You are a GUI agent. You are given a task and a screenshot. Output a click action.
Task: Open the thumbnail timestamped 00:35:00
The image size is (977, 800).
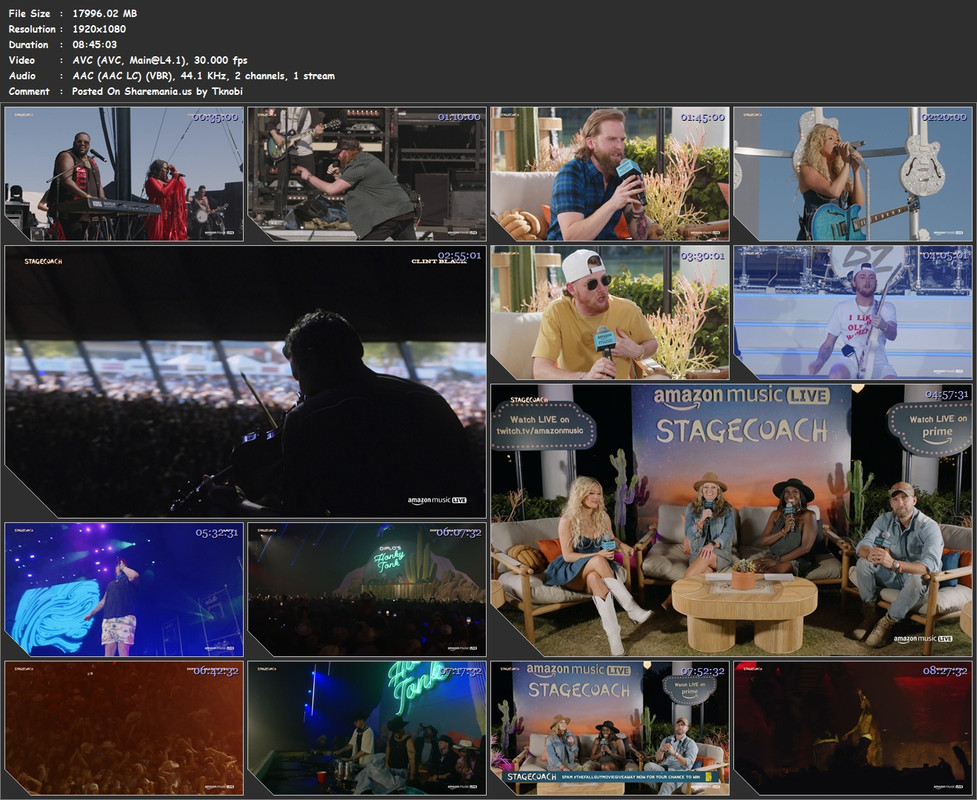(x=124, y=174)
